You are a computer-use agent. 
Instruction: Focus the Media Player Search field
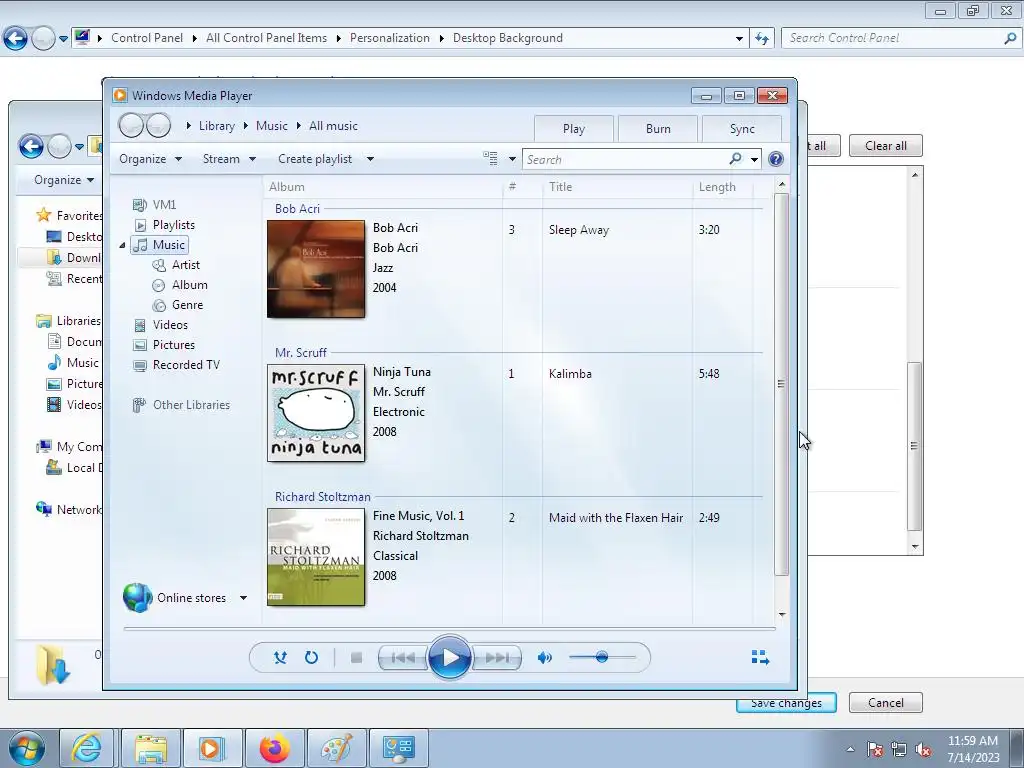pyautogui.click(x=626, y=159)
